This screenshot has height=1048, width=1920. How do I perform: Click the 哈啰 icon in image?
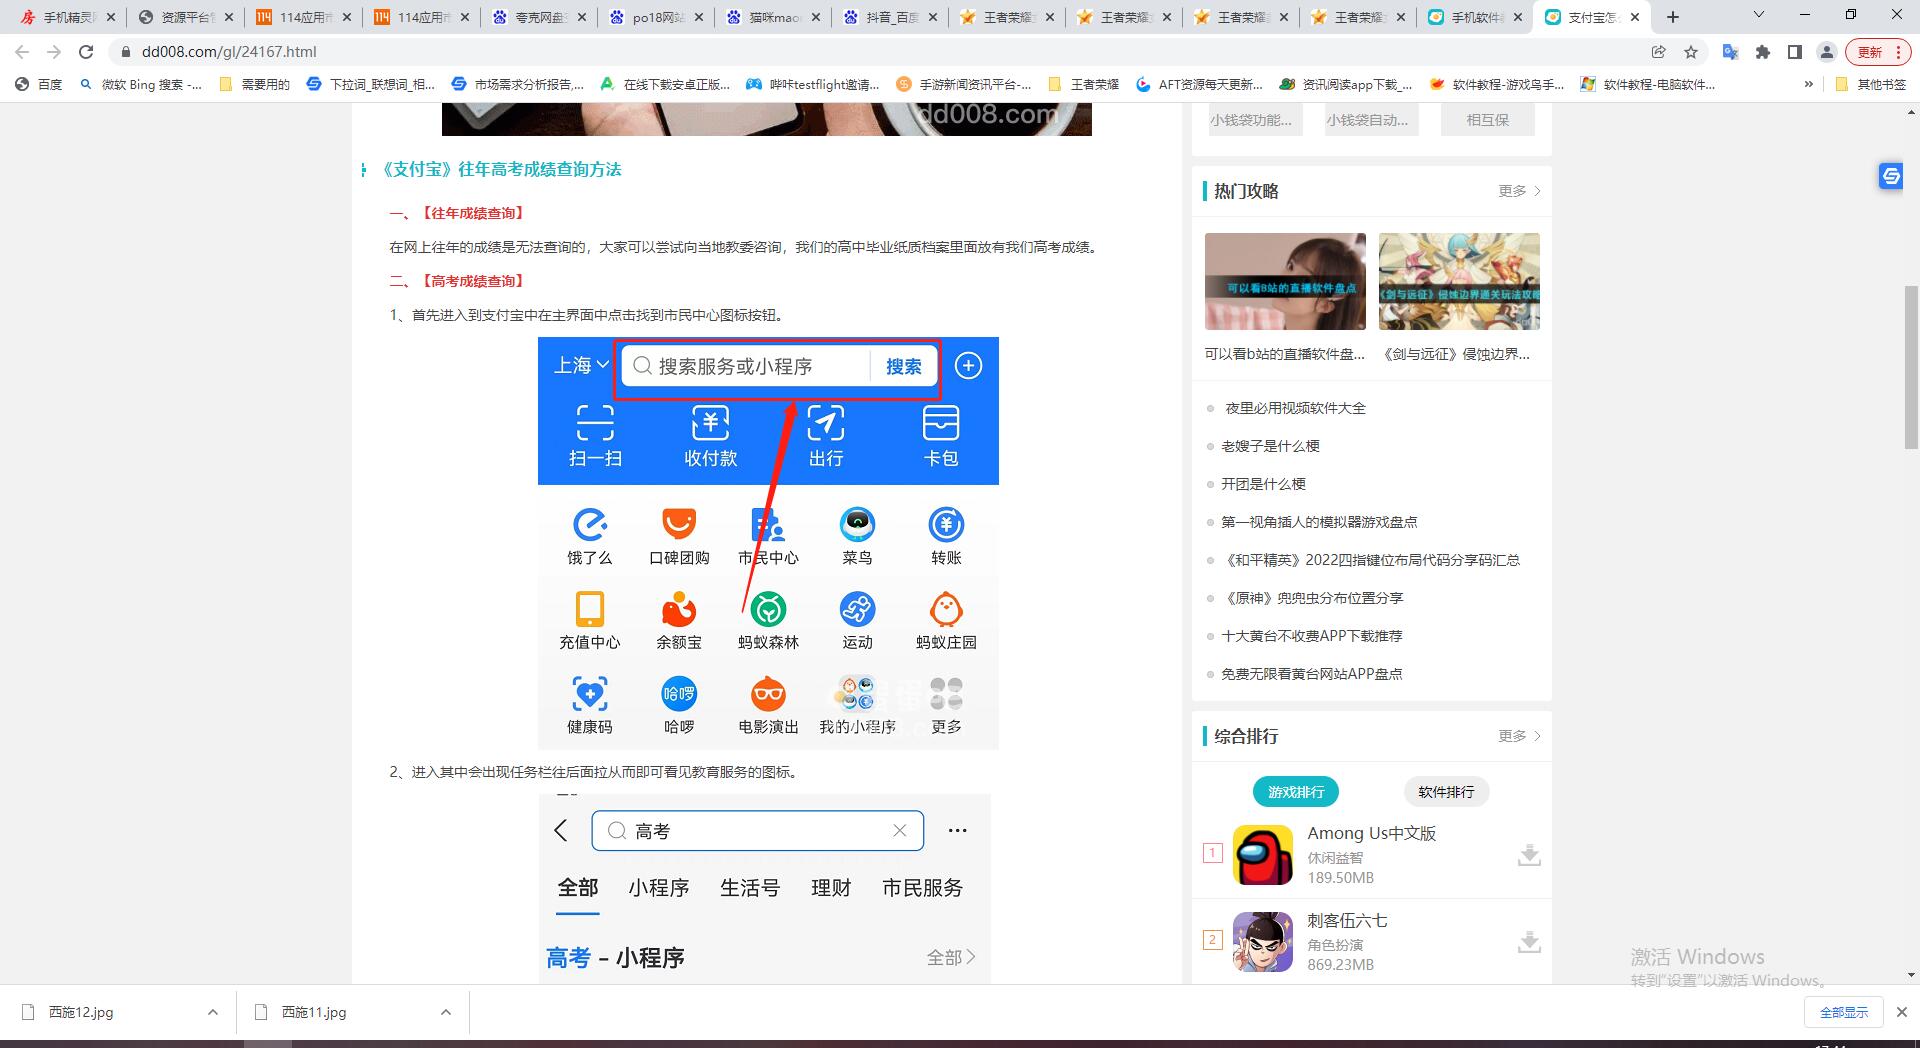[x=679, y=706]
